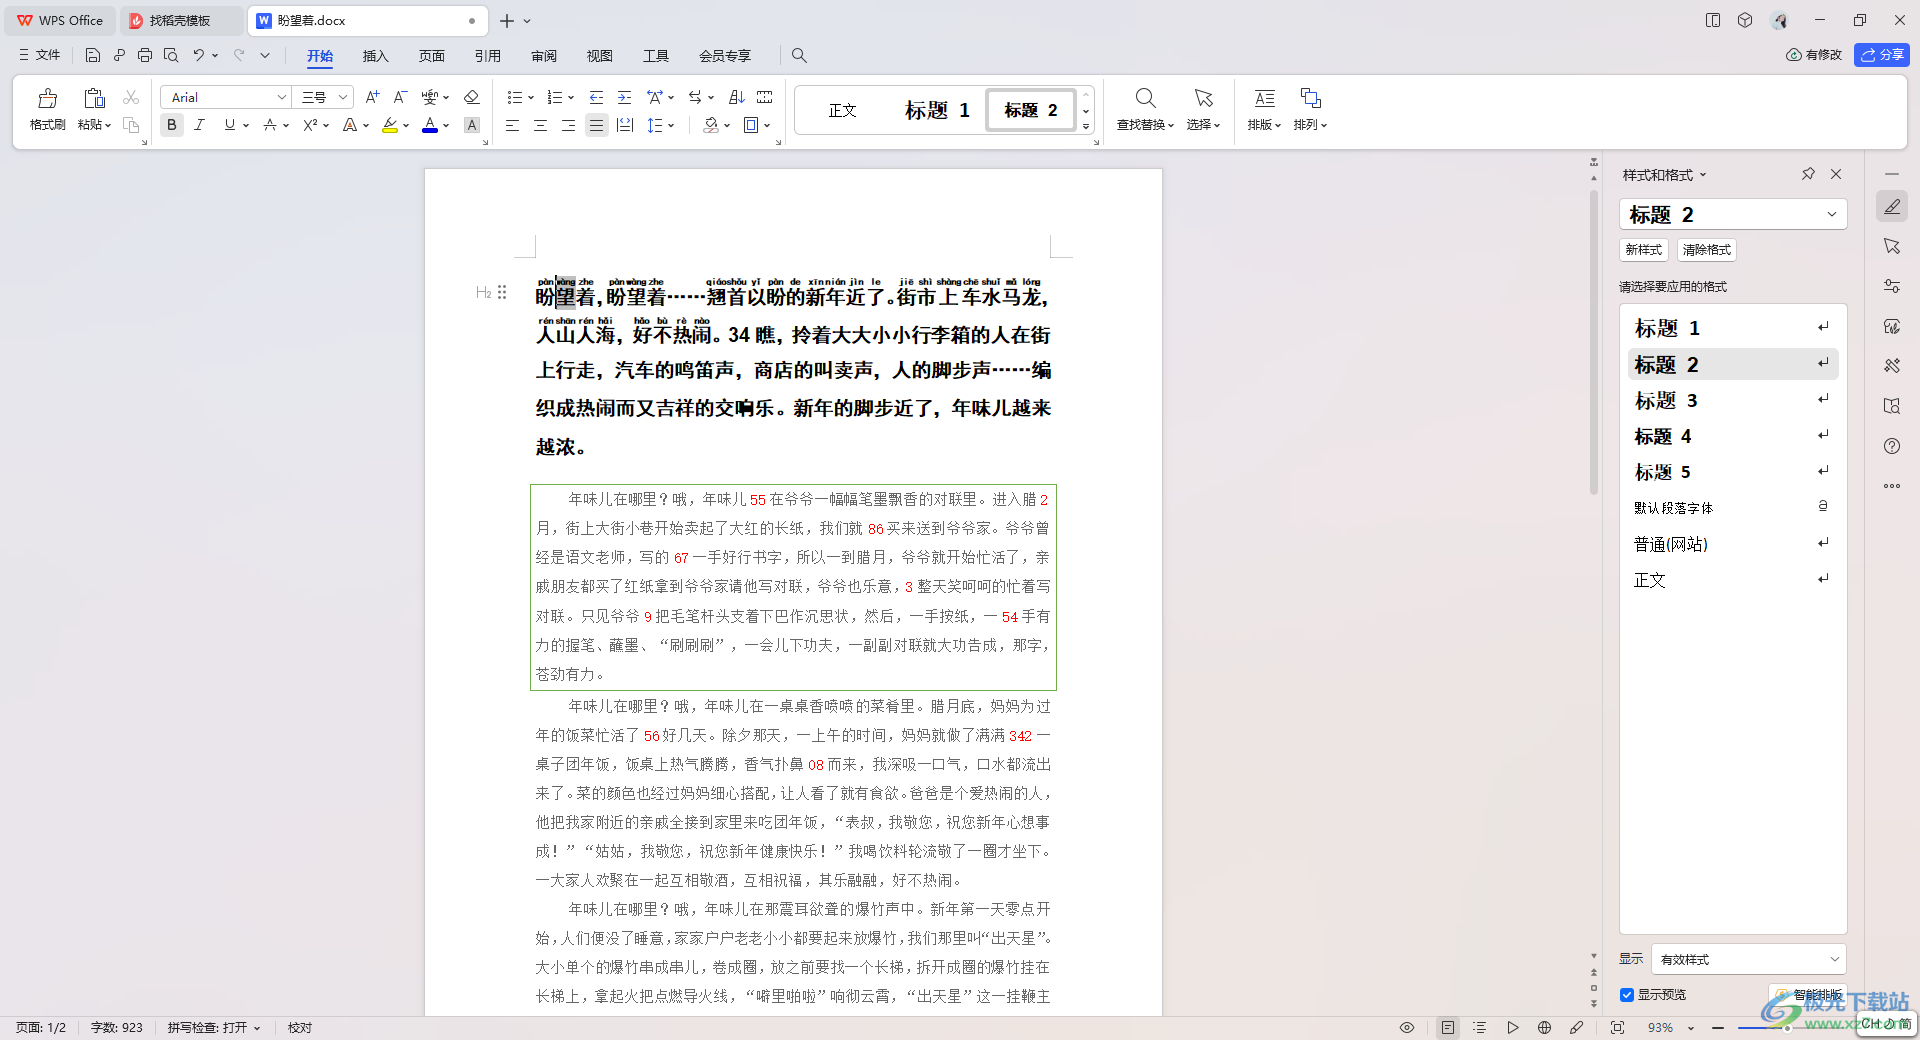Toggle Bold formatting
1920x1040 pixels.
pyautogui.click(x=172, y=125)
